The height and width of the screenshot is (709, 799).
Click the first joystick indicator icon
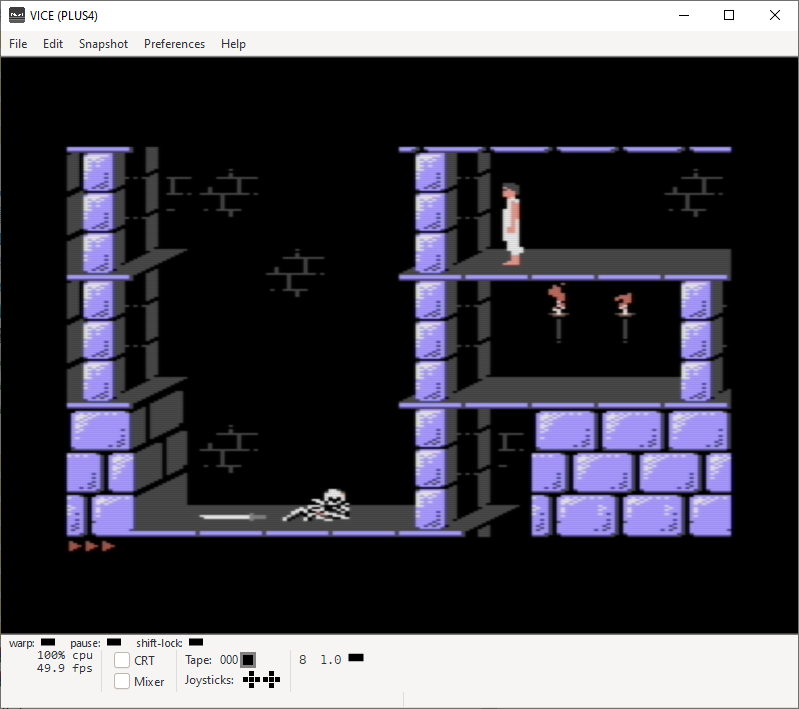(251, 679)
